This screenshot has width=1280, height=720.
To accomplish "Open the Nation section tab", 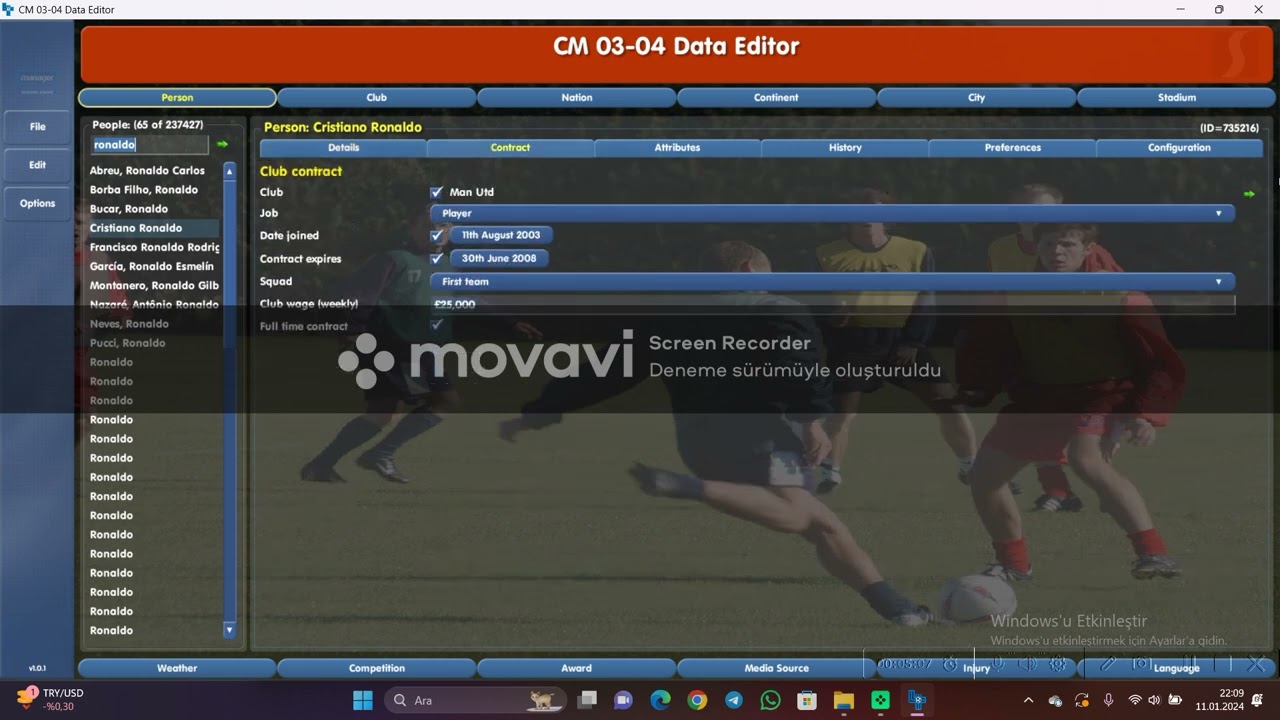I will pyautogui.click(x=576, y=97).
